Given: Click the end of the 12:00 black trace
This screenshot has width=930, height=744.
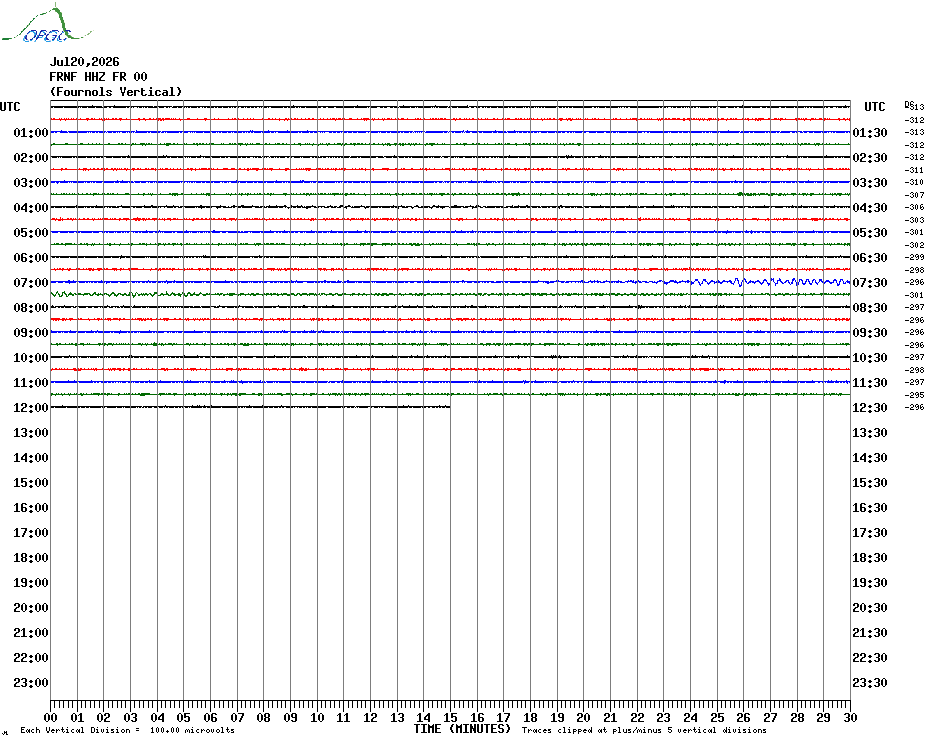Looking at the screenshot, I should click(449, 407).
